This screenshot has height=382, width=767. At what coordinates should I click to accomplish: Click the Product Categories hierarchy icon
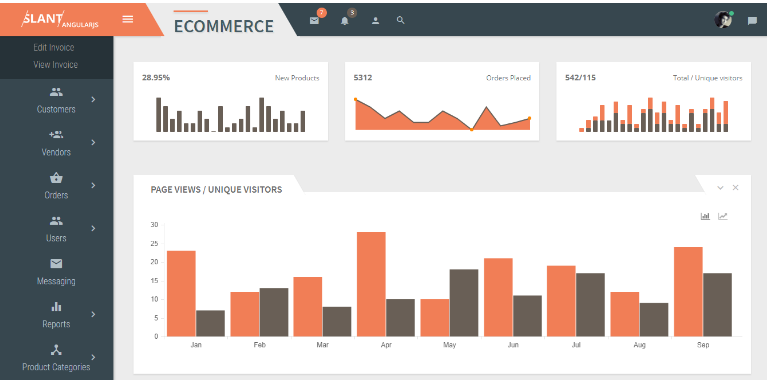tap(56, 350)
